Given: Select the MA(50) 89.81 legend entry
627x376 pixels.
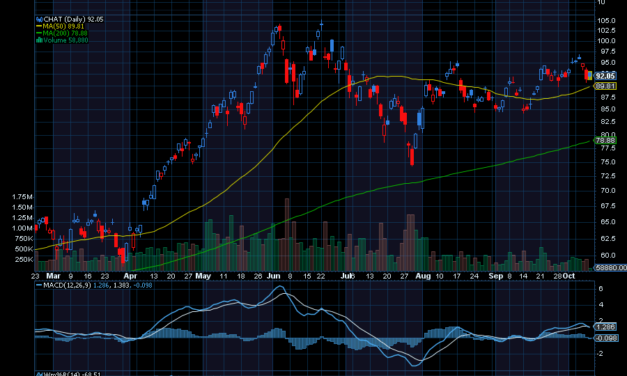Looking at the screenshot, I should pos(63,26).
